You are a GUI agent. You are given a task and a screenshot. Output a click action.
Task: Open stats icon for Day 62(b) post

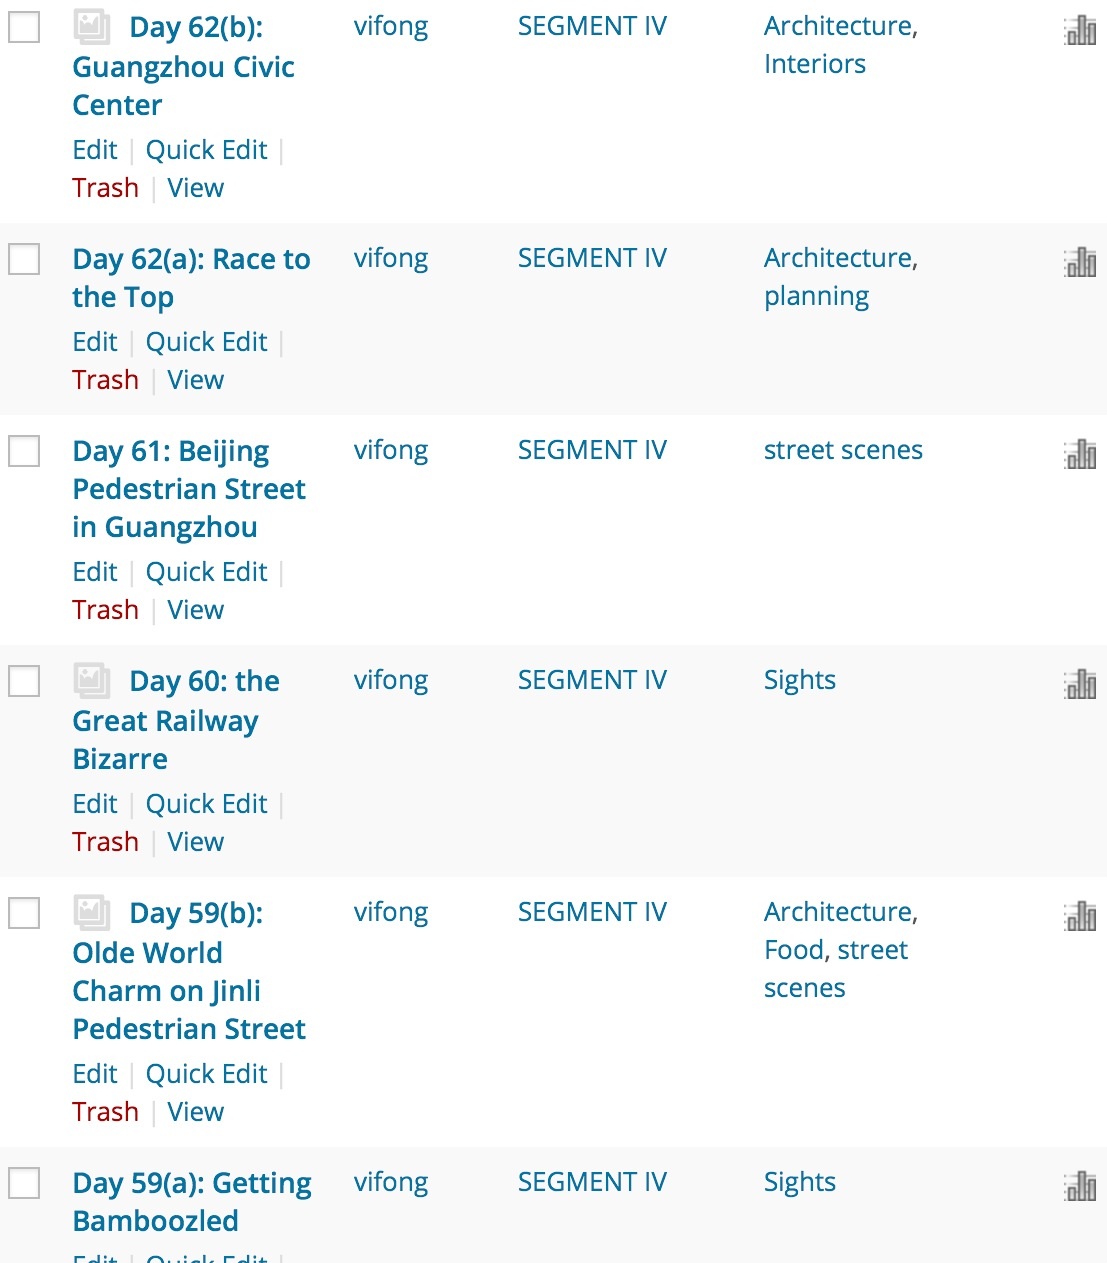pyautogui.click(x=1080, y=32)
